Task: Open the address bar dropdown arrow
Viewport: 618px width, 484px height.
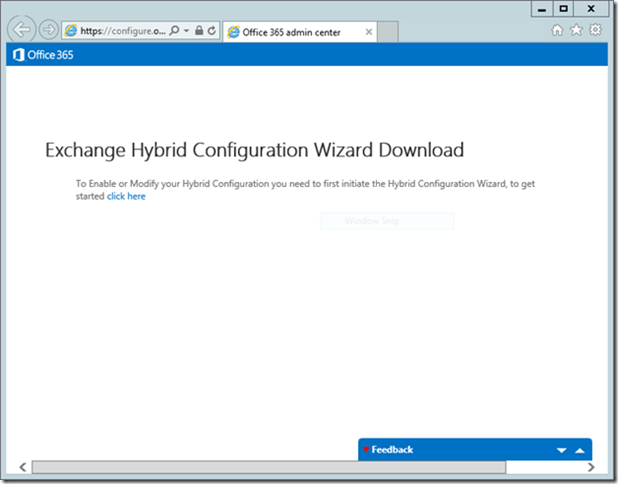Action: pyautogui.click(x=186, y=31)
